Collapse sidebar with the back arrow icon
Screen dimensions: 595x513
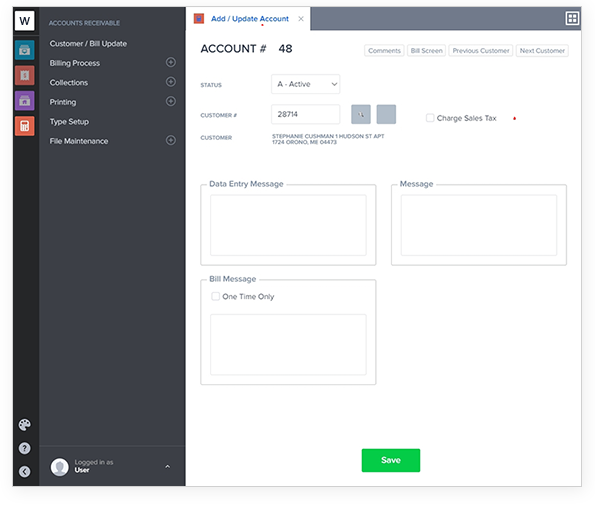coord(25,472)
